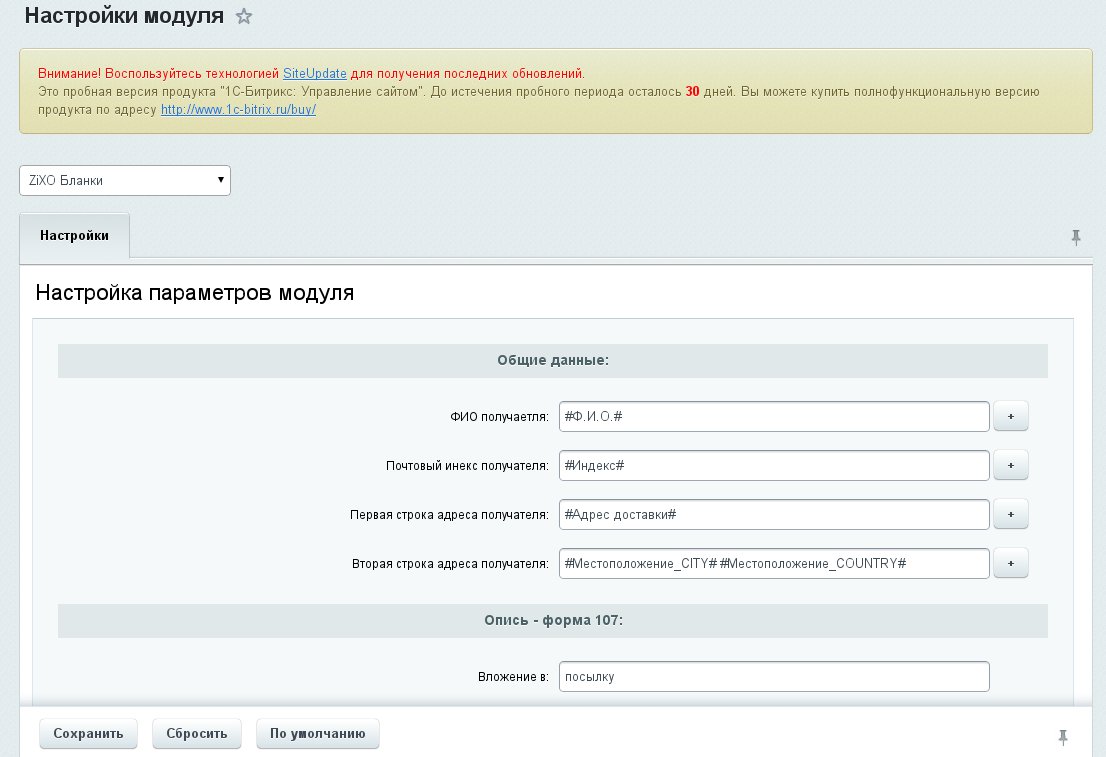Image resolution: width=1106 pixels, height=757 pixels.
Task: Click the pin icon beside the Настройки tab
Action: [1076, 237]
